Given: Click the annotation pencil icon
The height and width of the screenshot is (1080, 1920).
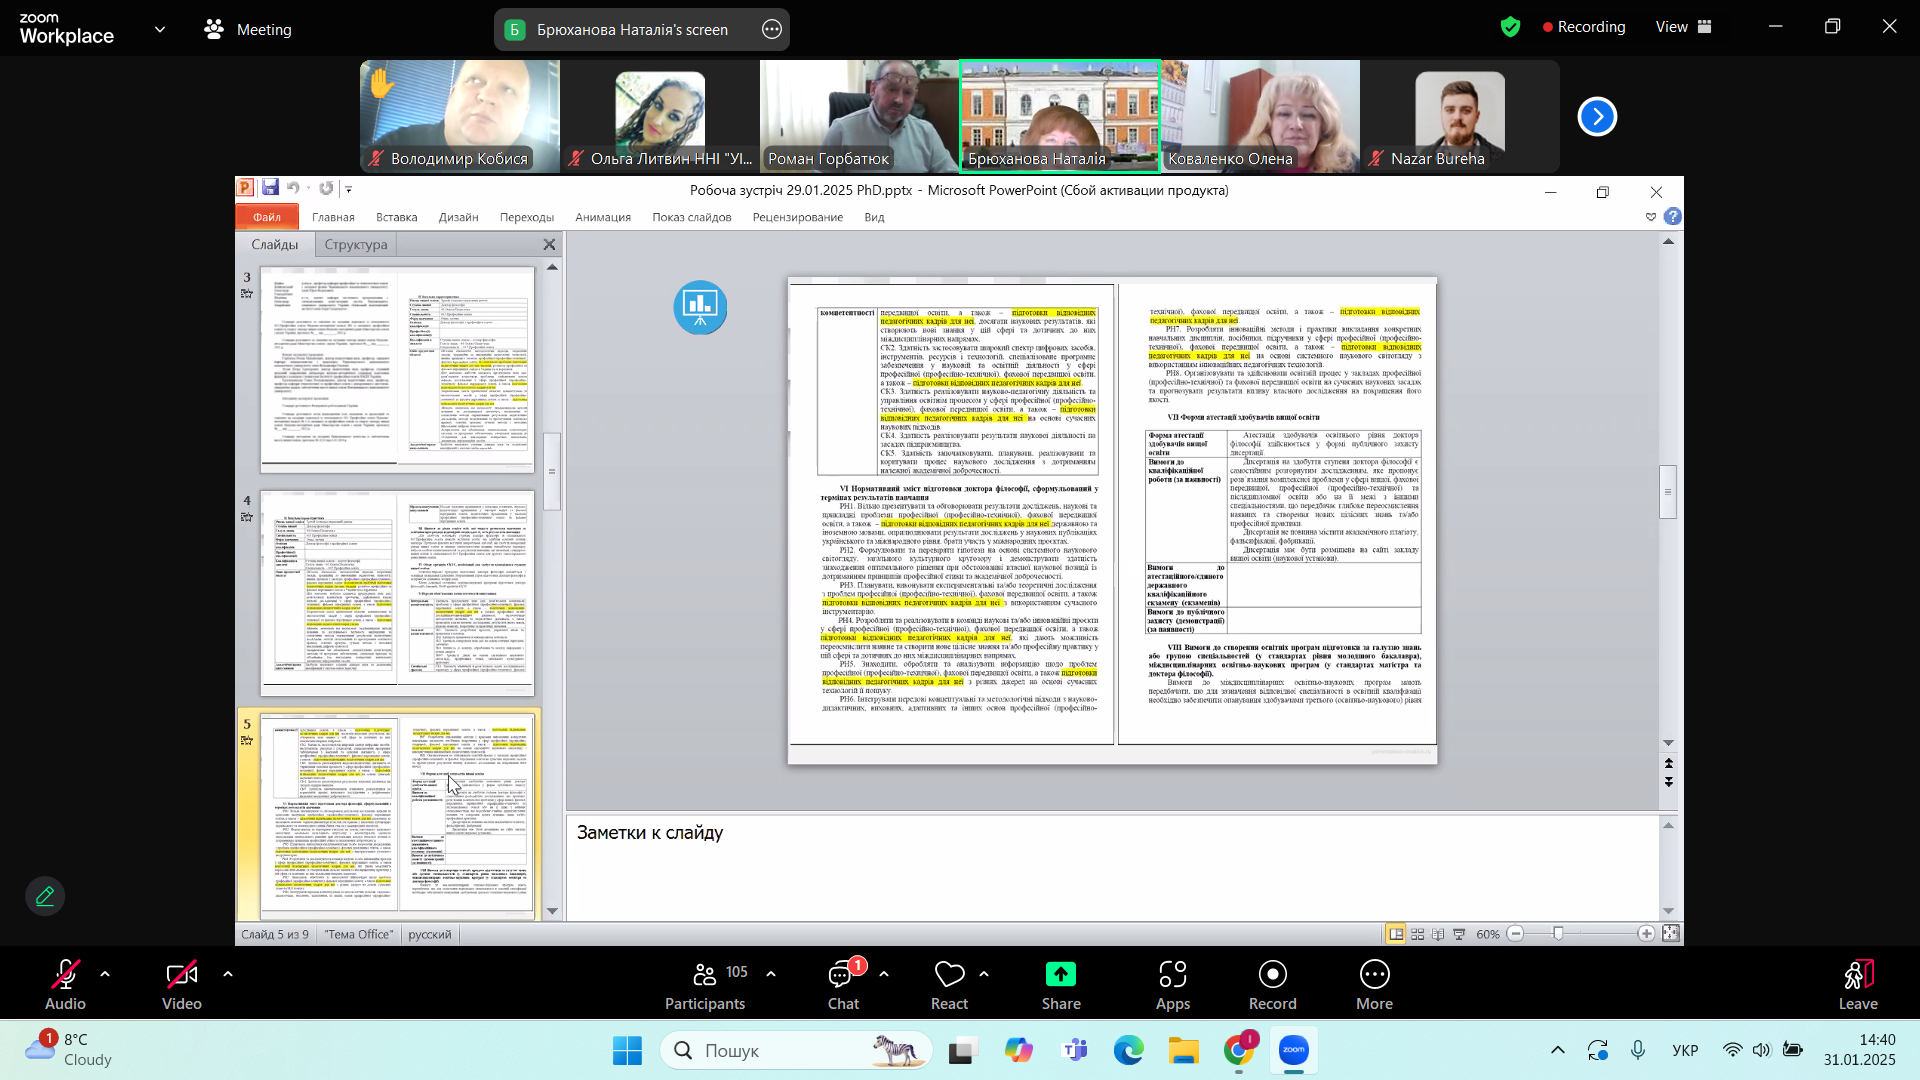Looking at the screenshot, I should click(45, 896).
